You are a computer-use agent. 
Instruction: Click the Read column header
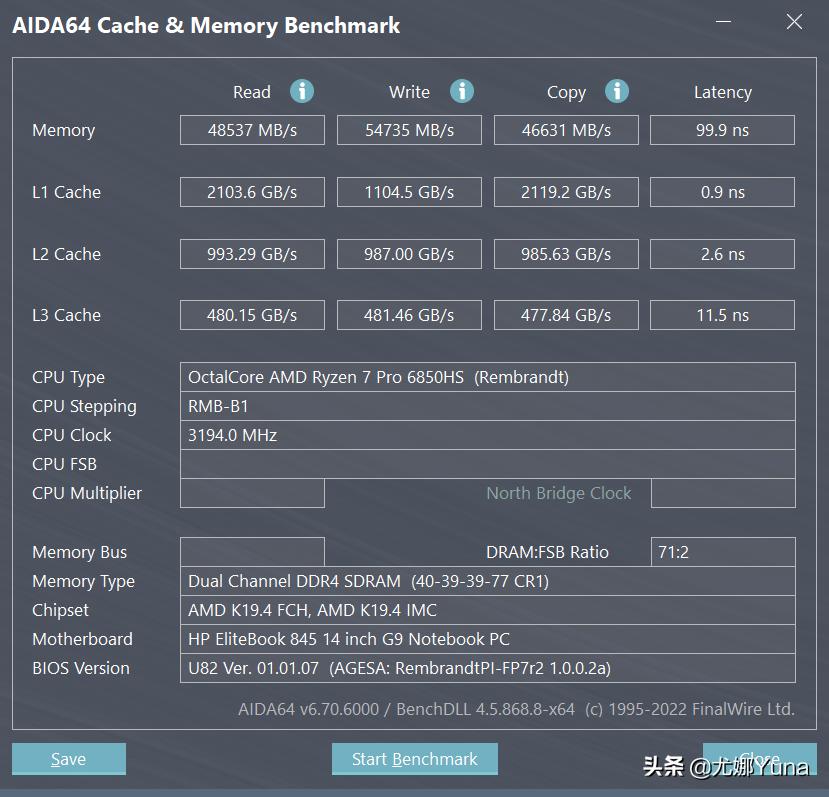click(x=252, y=92)
